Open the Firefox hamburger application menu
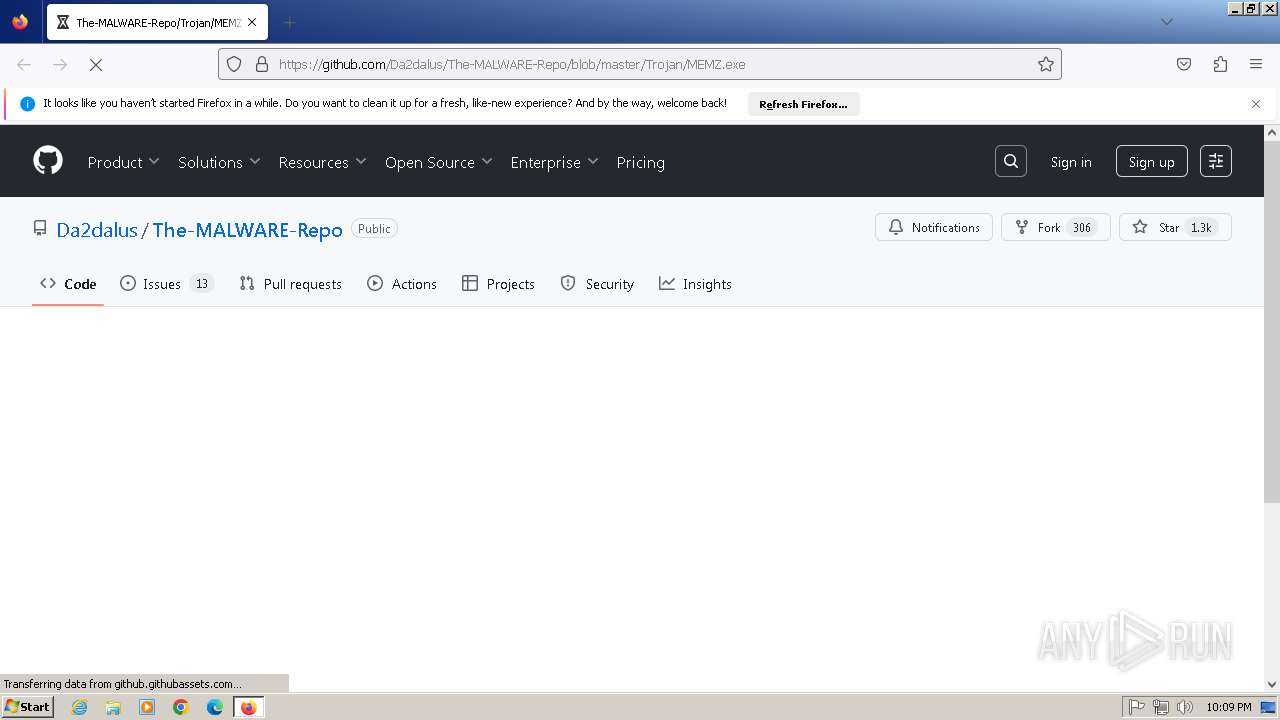 (1256, 64)
